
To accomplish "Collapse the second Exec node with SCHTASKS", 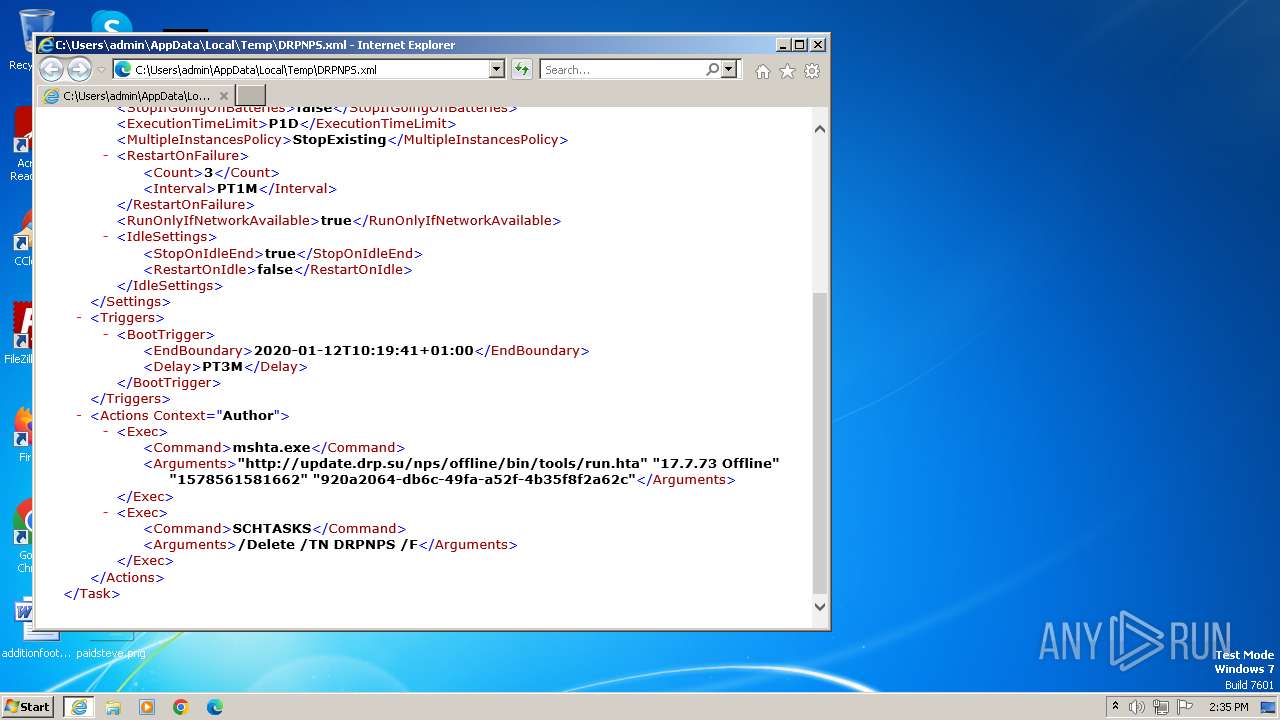I will click(x=107, y=513).
